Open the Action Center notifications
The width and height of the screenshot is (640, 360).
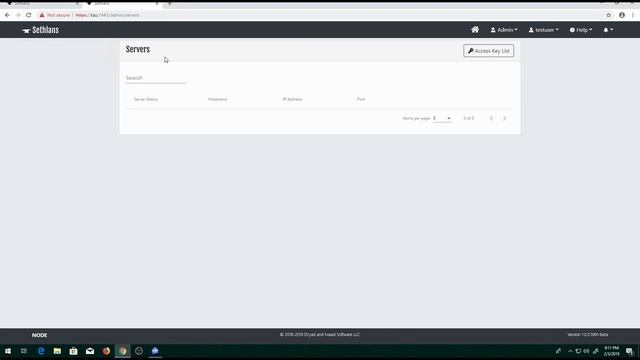[x=629, y=351]
